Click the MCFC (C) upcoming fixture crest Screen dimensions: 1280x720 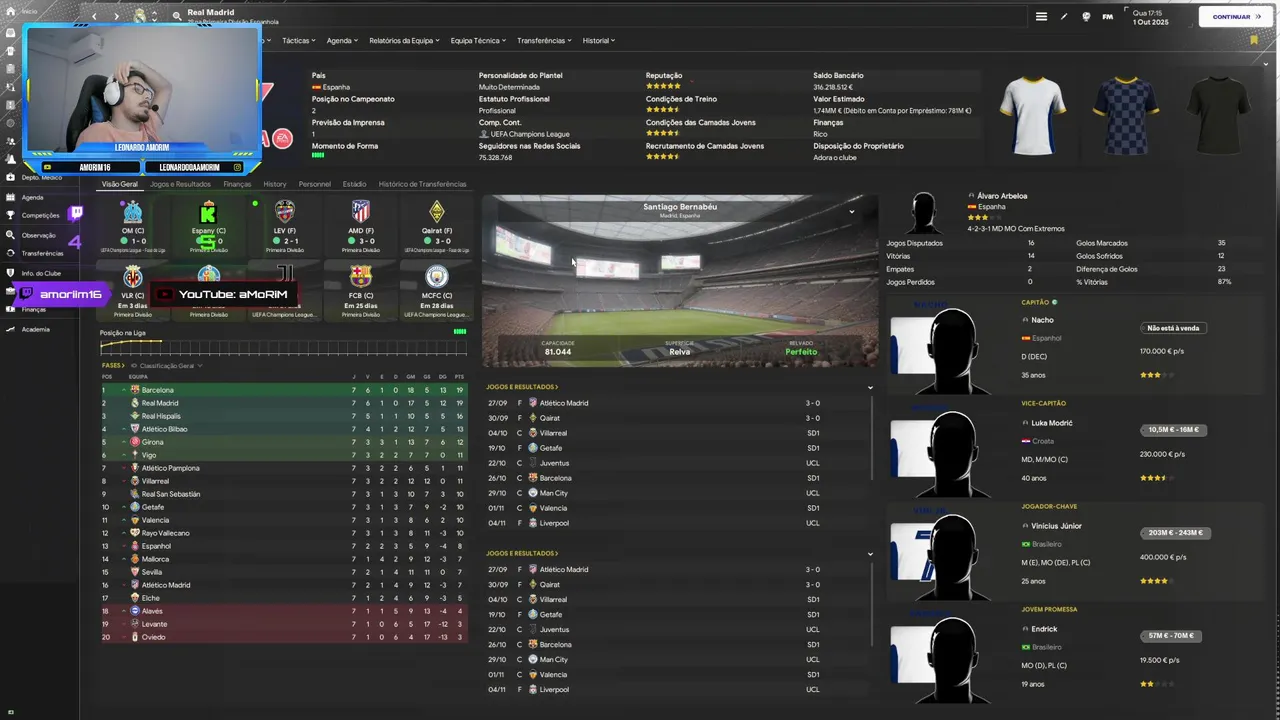pos(436,276)
